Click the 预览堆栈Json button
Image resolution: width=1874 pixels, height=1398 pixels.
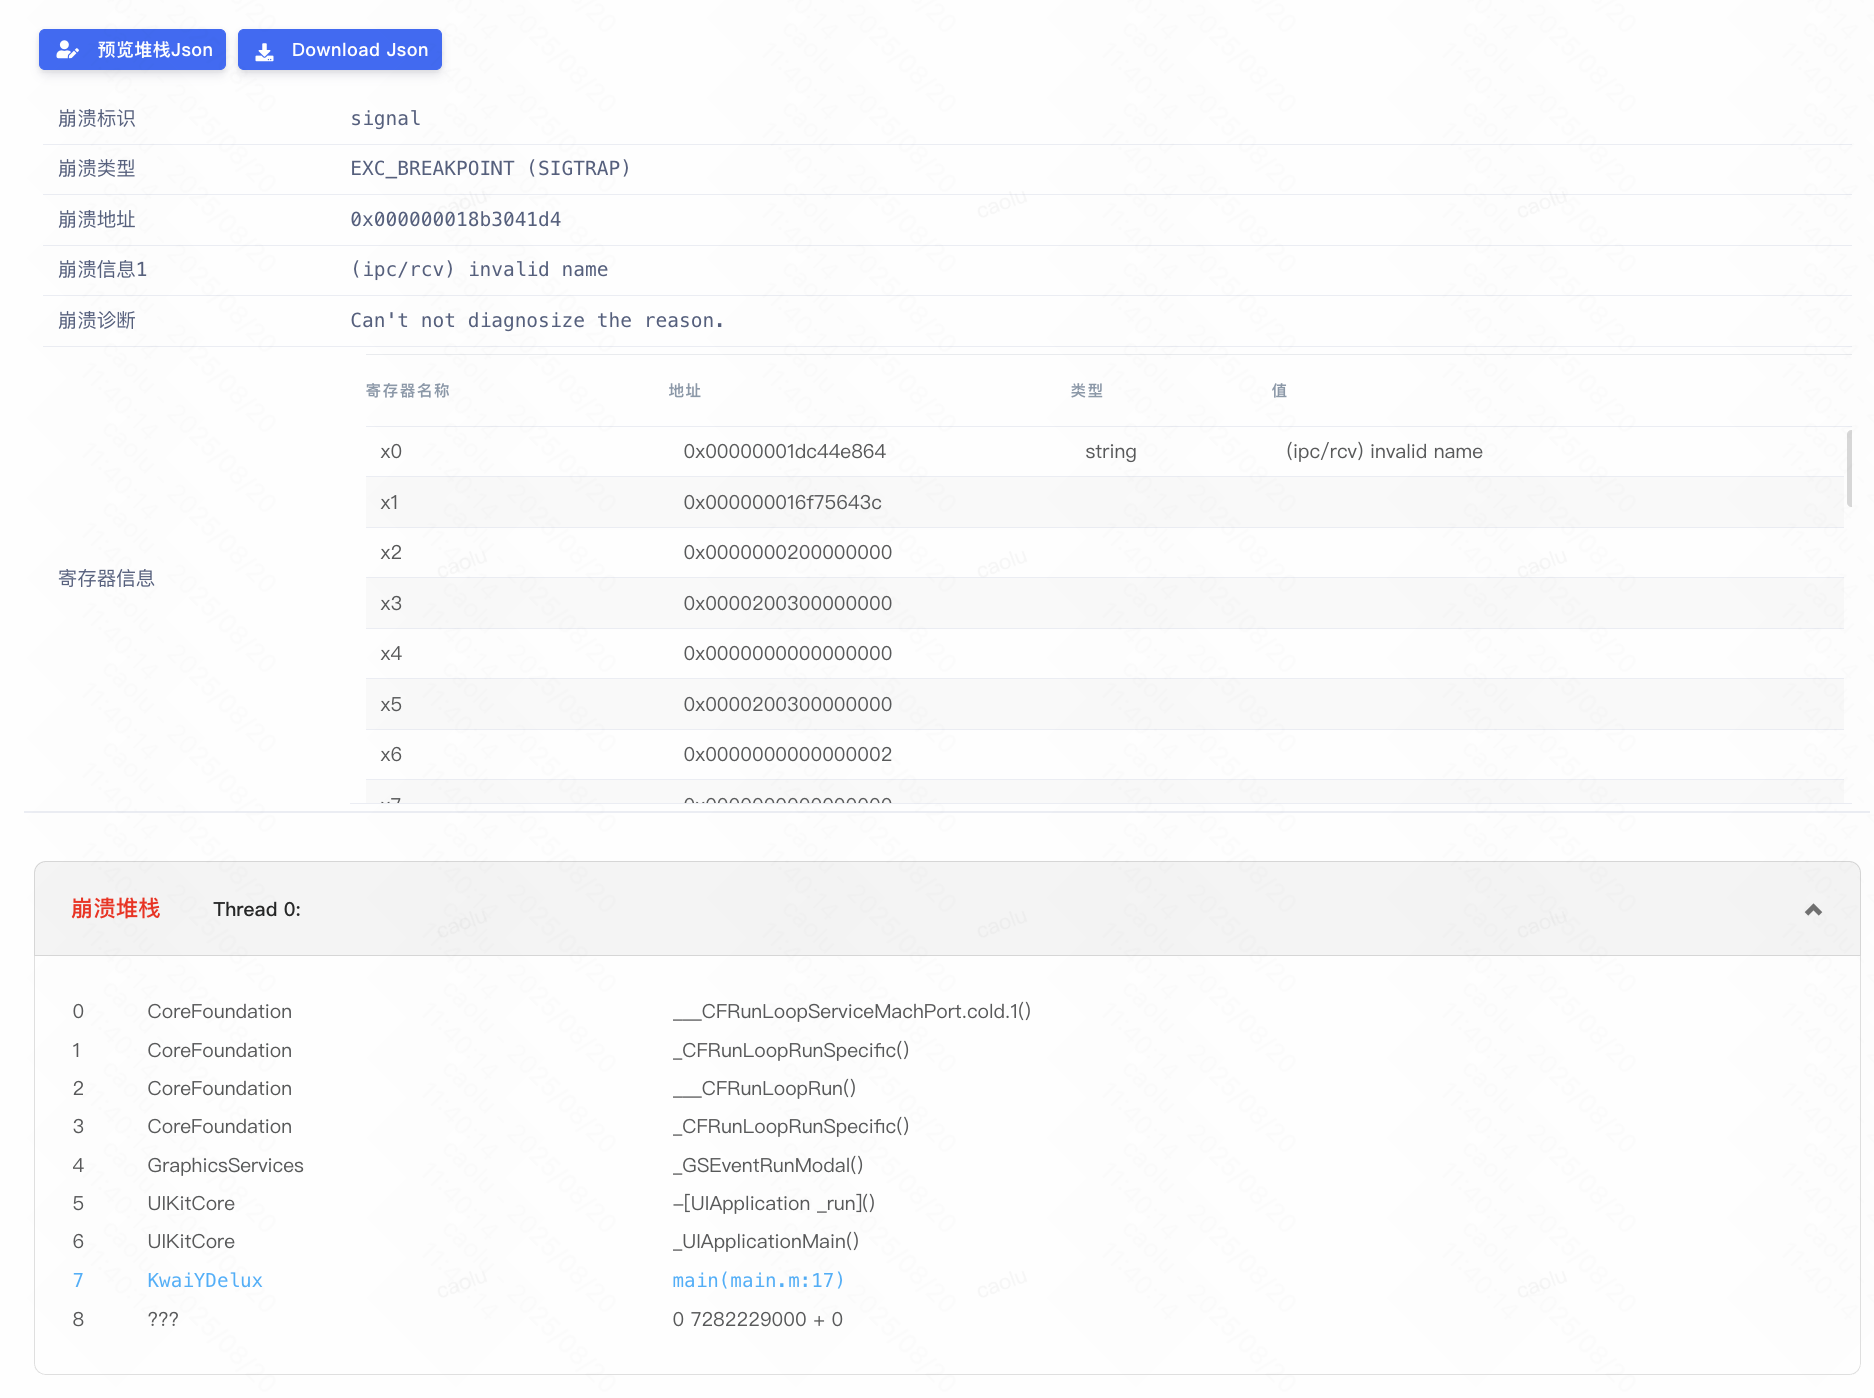(x=132, y=50)
